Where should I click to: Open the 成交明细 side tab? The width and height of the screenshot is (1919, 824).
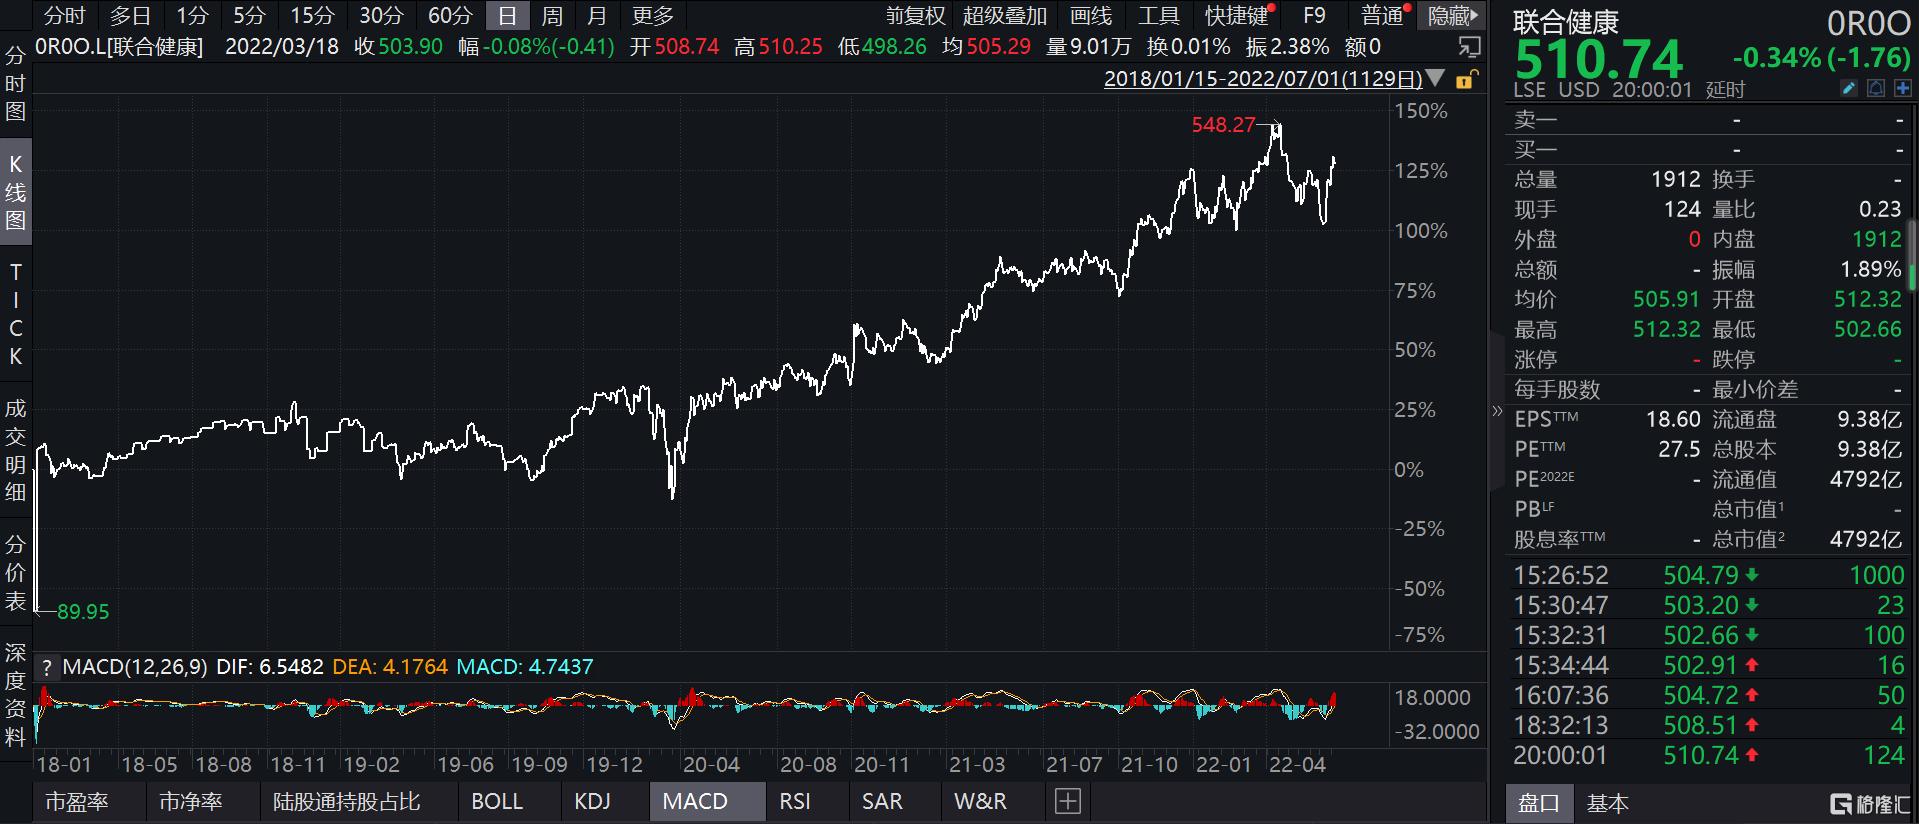tap(15, 449)
